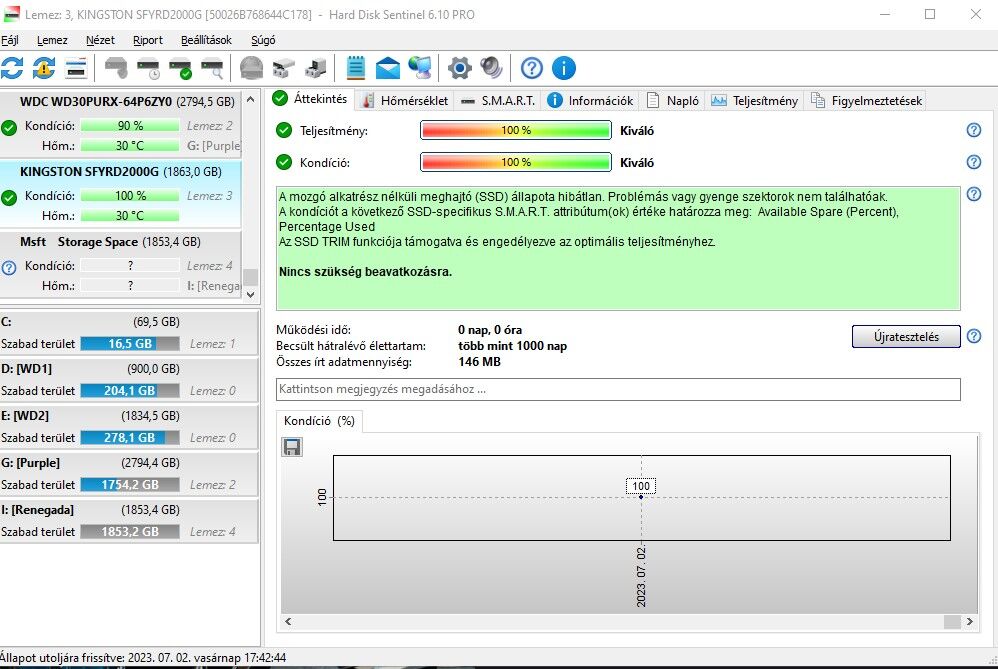
Task: Click the help icon beside Teljesítmény bar
Action: point(974,130)
